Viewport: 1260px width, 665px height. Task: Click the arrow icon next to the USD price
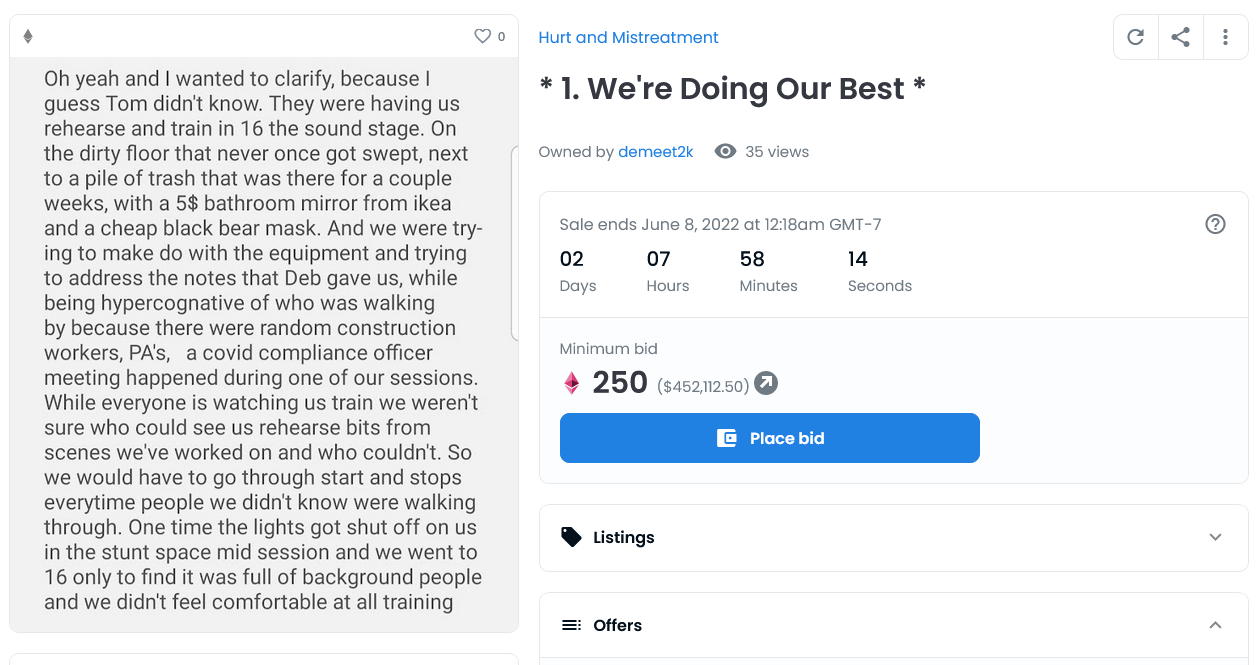tap(765, 383)
